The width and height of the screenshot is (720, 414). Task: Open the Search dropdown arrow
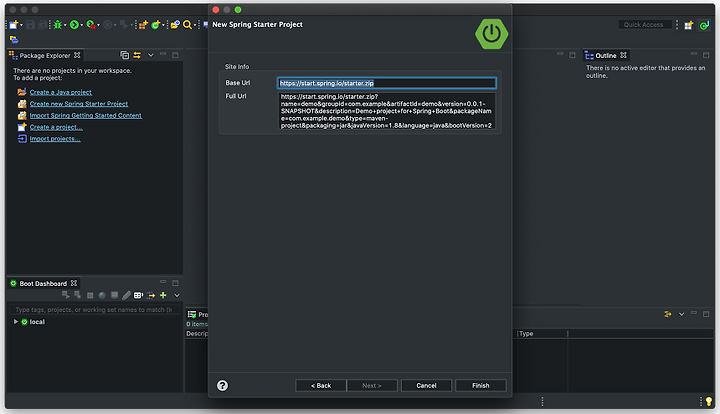click(x=195, y=25)
